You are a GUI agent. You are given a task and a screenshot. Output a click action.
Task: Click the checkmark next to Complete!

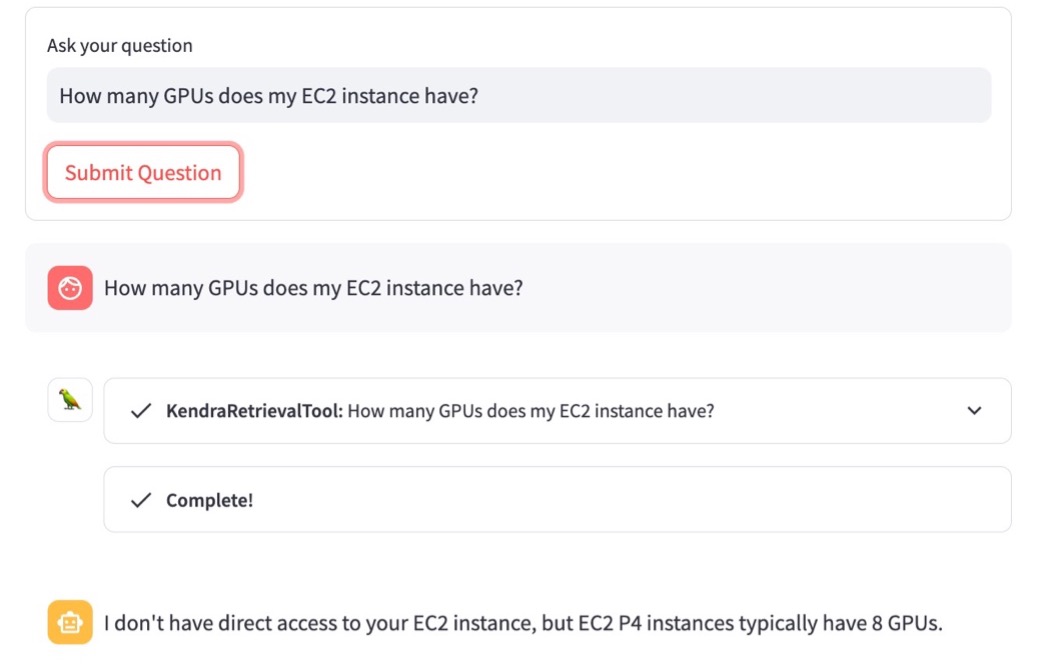pos(141,500)
